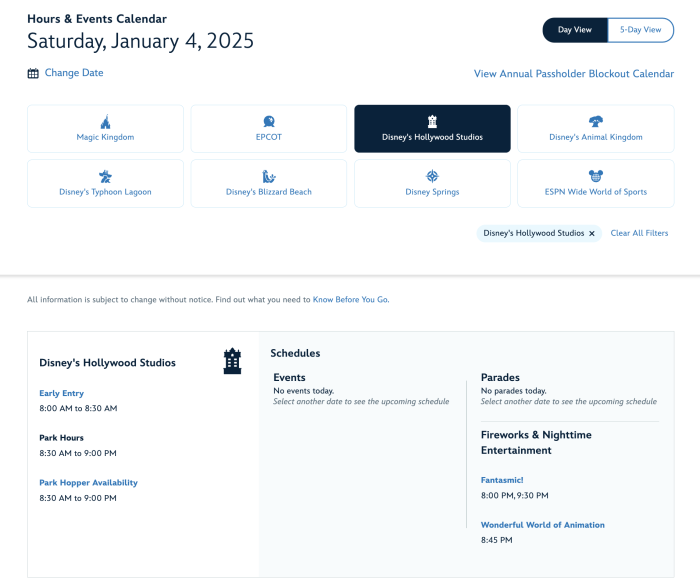Open View Annual Passholder Blockout Calendar
The width and height of the screenshot is (700, 584).
coord(573,74)
